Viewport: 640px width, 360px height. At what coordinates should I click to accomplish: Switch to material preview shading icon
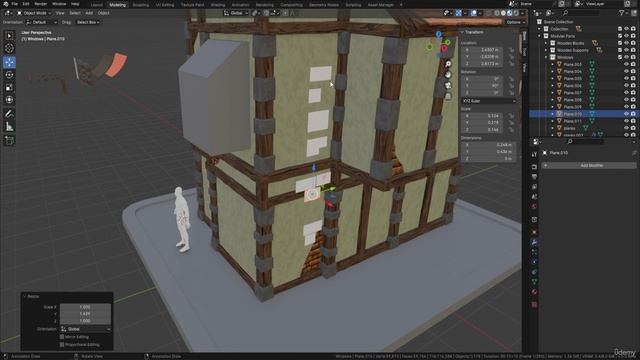509,13
